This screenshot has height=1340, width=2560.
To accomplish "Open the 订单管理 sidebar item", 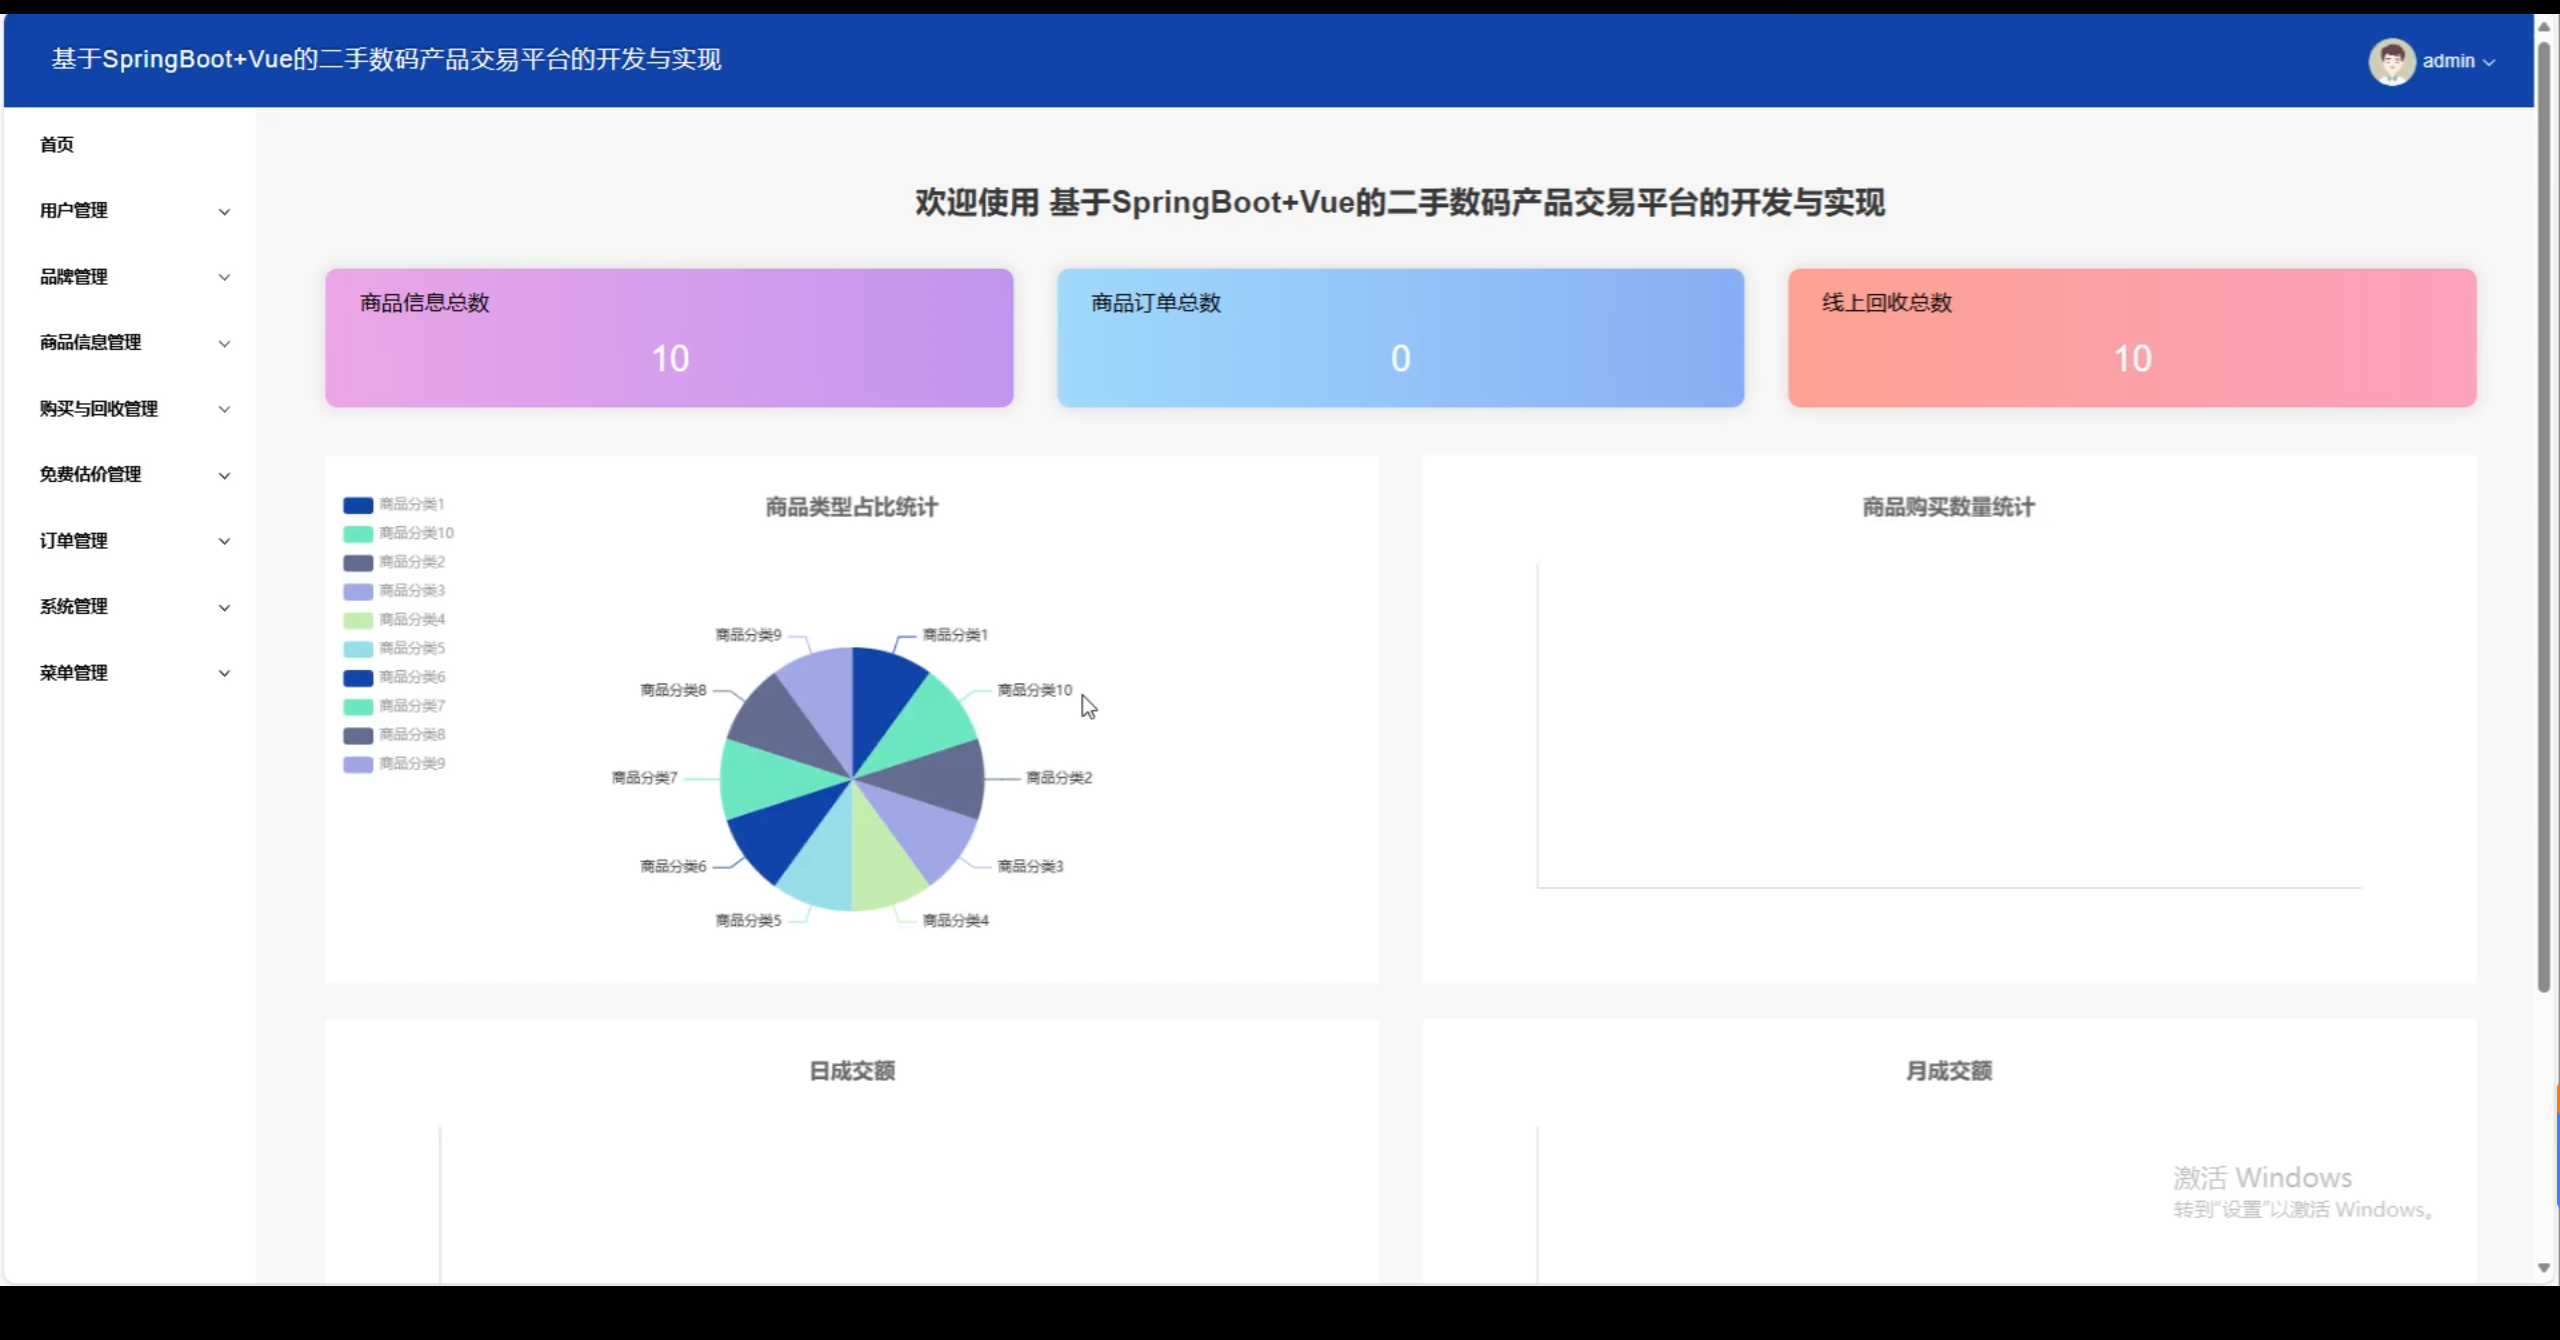I will (x=74, y=541).
